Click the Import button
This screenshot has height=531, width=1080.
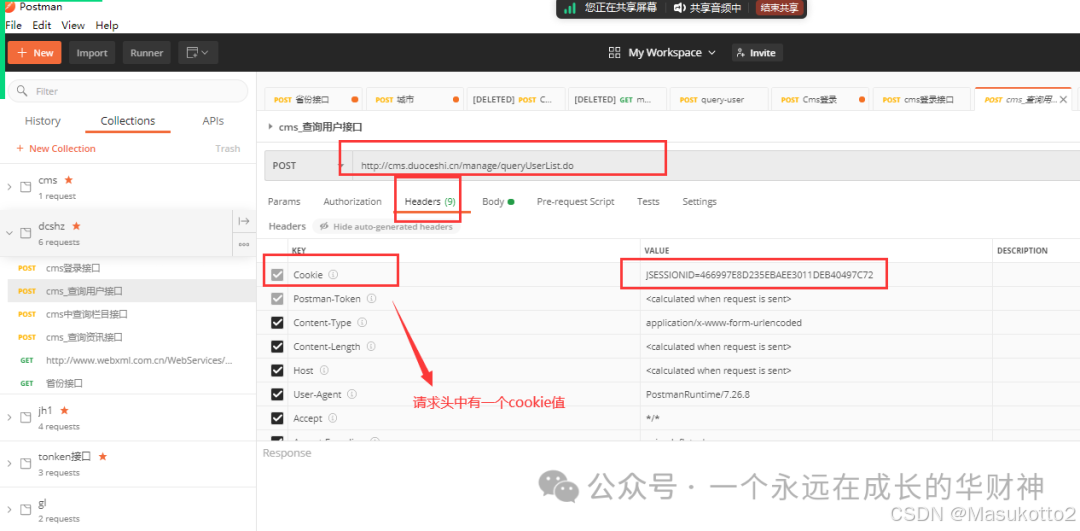[x=92, y=53]
